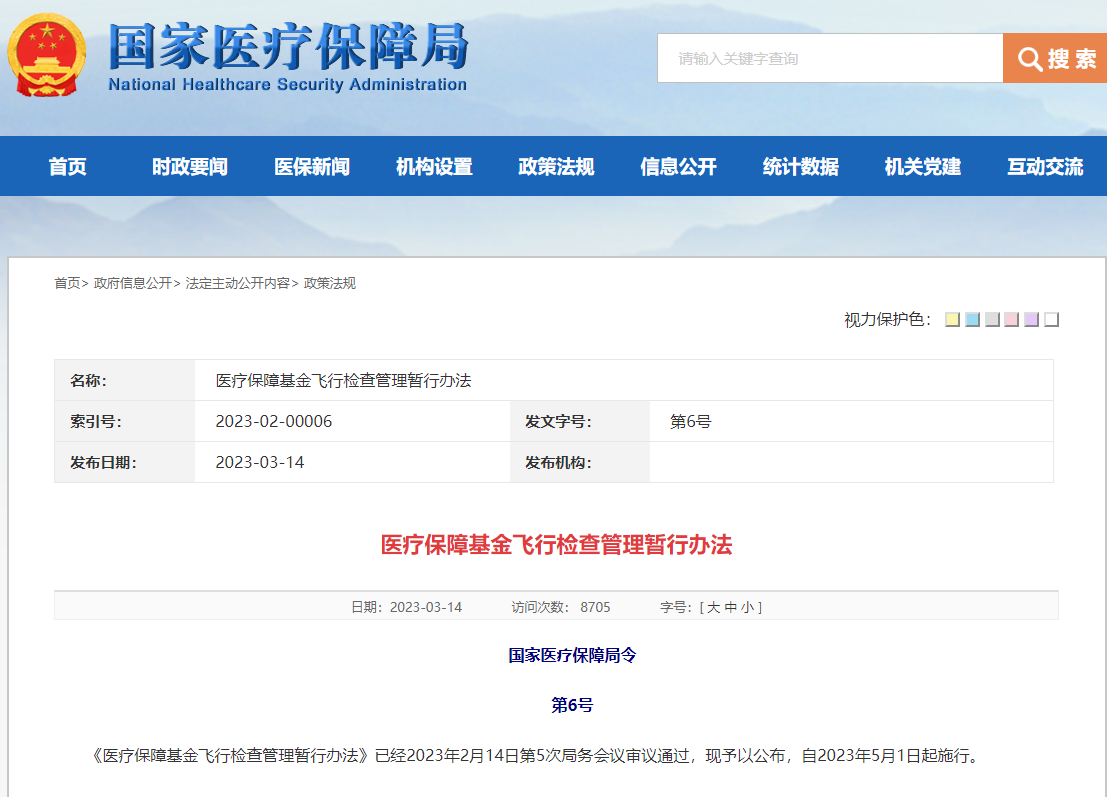This screenshot has width=1107, height=797.
Task: Go to 互动交流 navigation item
Action: point(1045,167)
